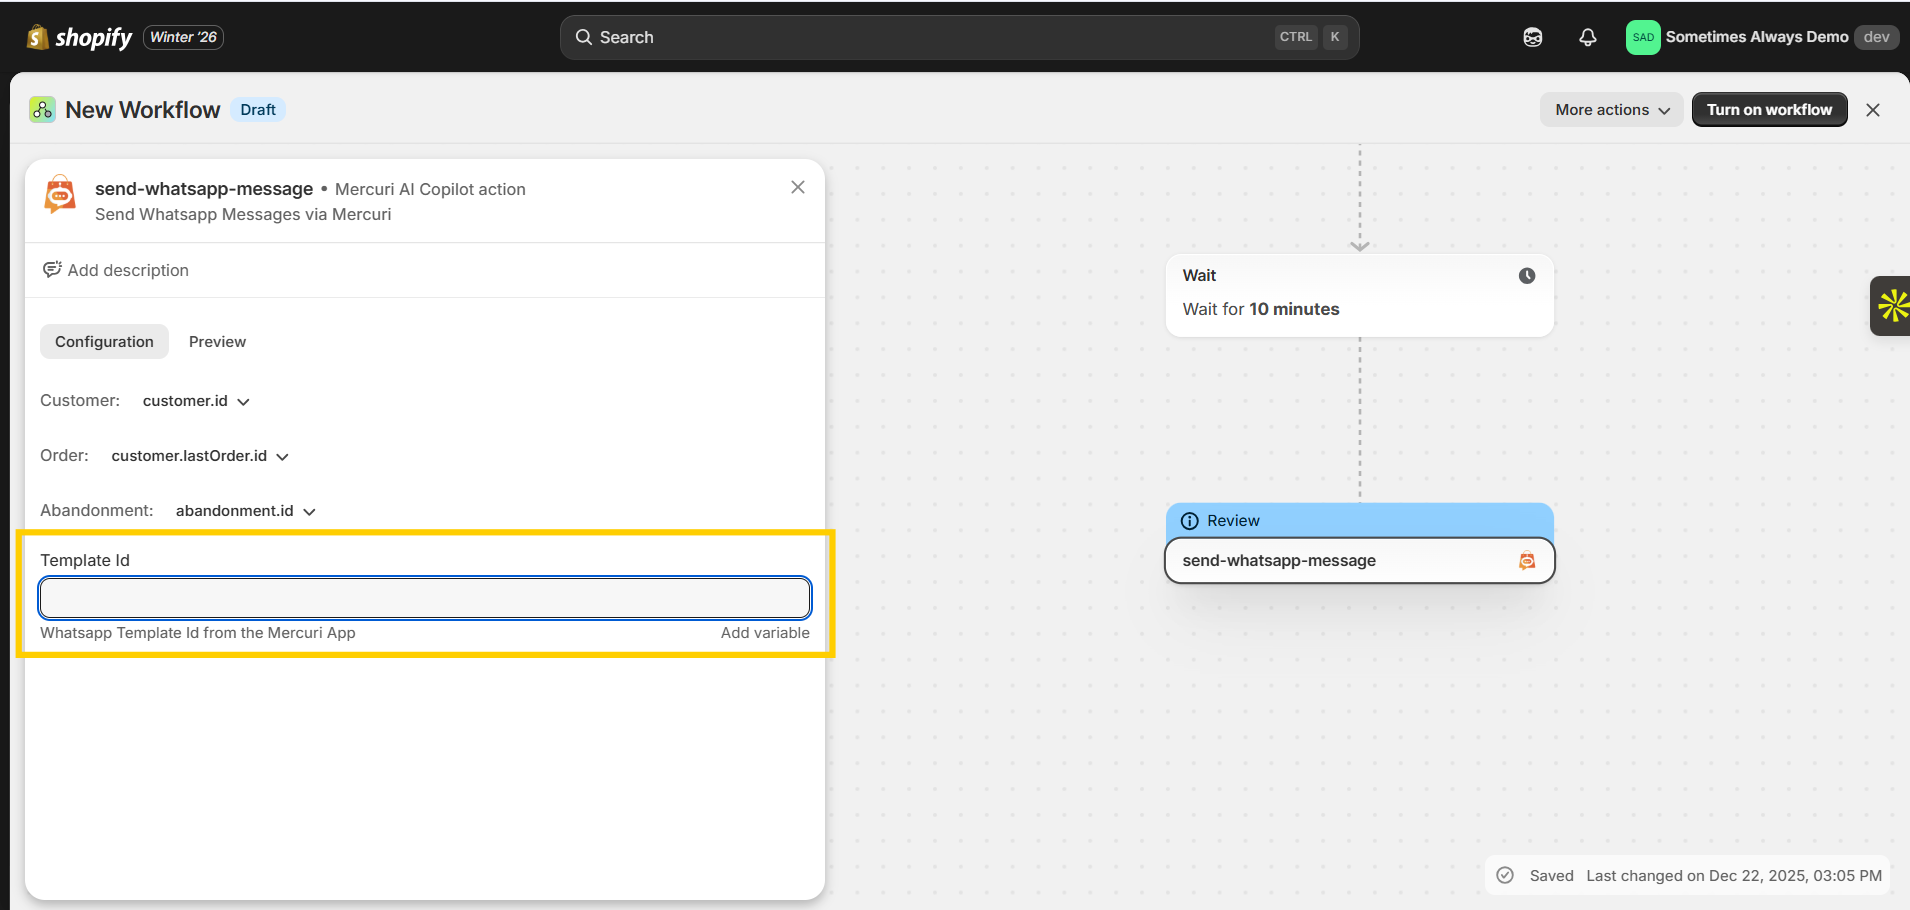
Task: Select the Configuration tab
Action: (104, 342)
